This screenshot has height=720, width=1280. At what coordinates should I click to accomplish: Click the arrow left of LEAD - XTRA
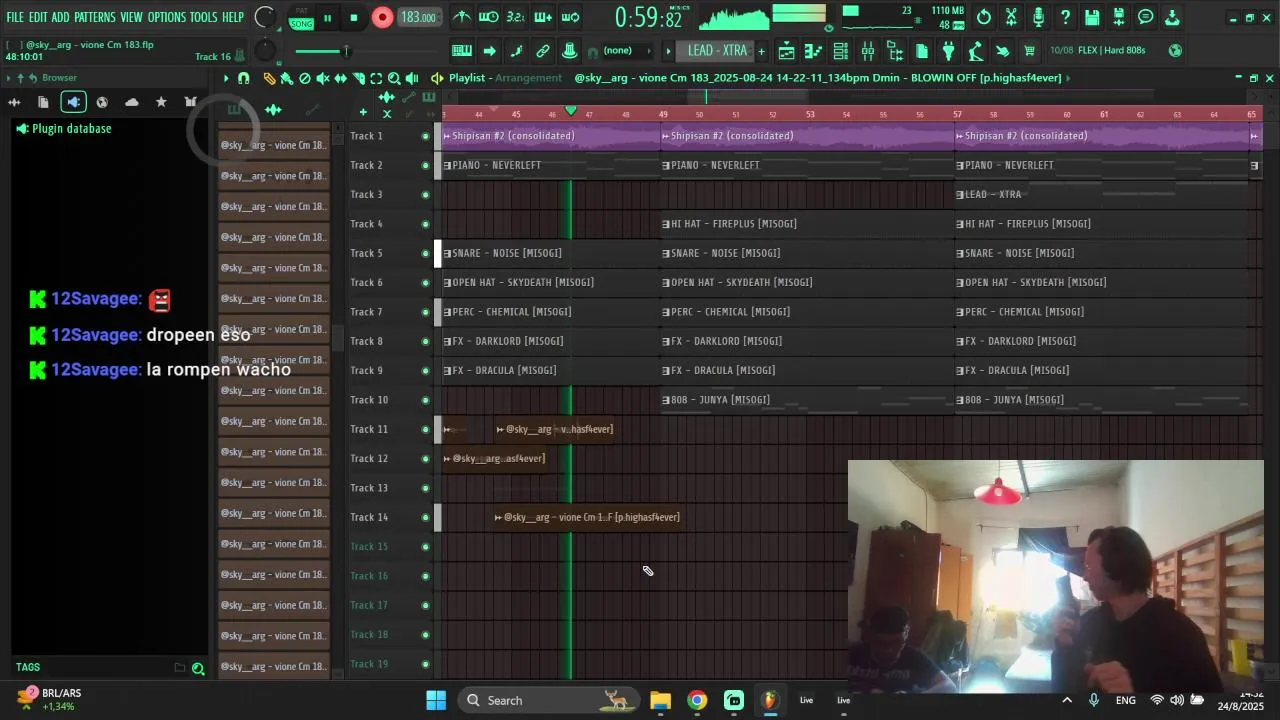point(668,51)
